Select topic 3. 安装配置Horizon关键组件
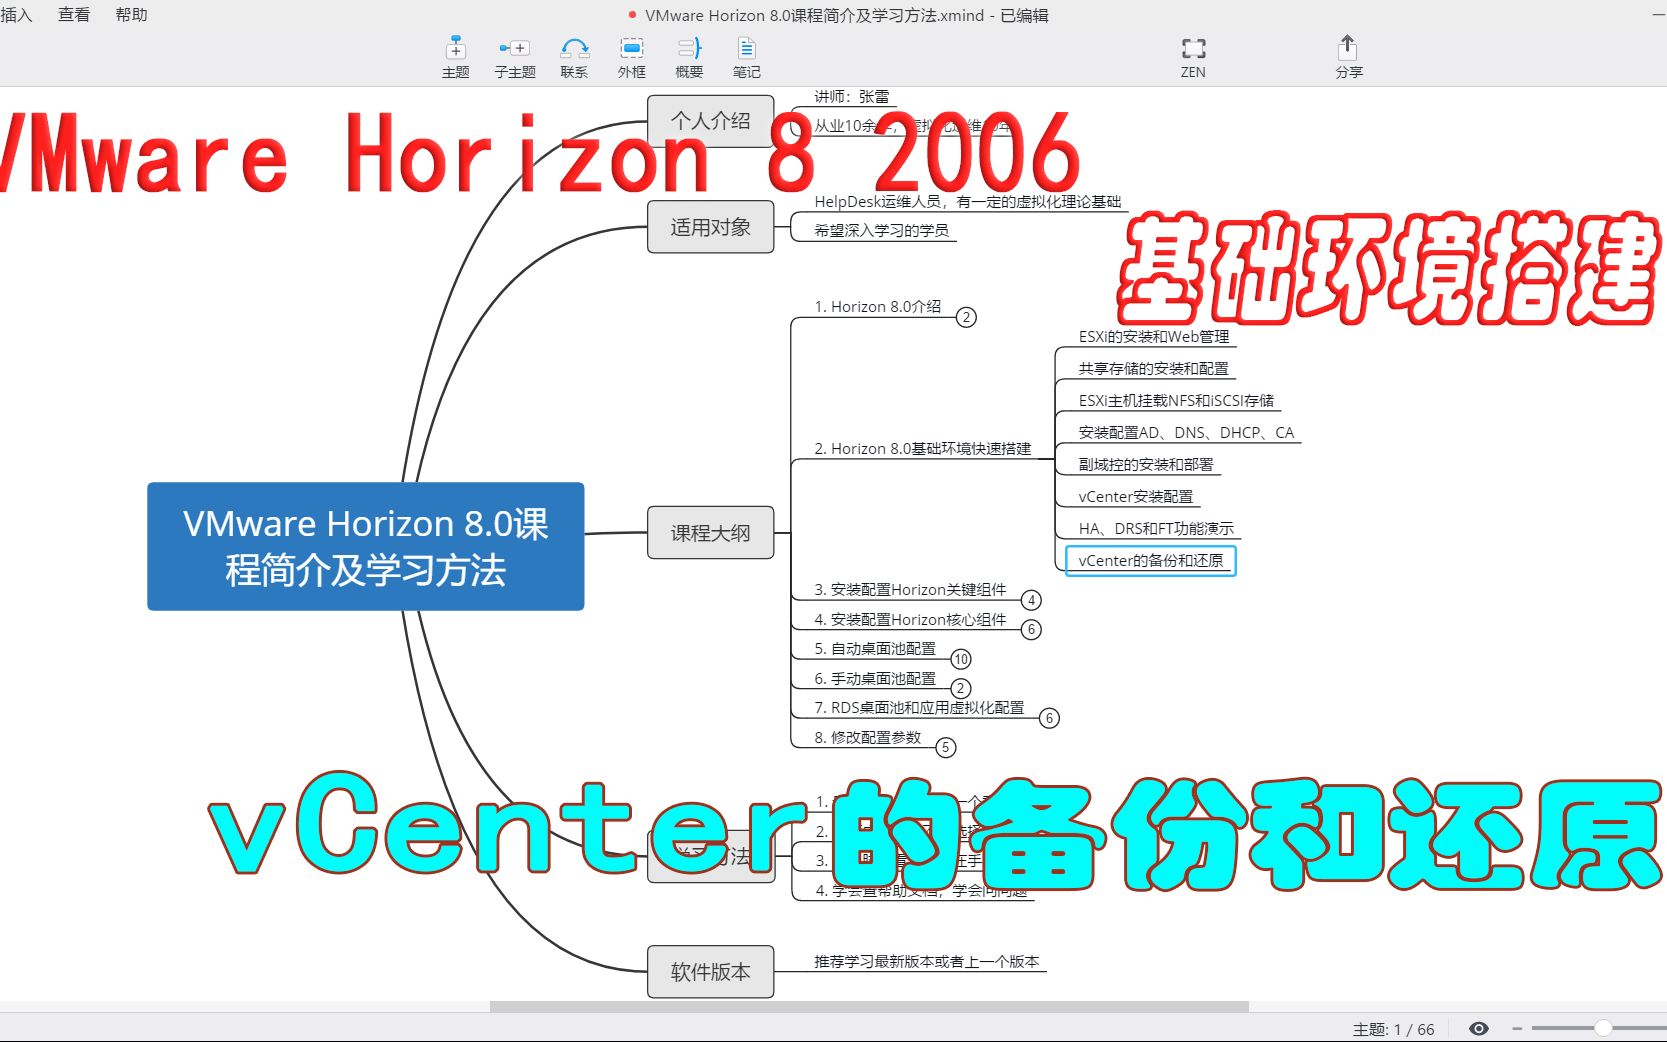Viewport: 1667px width, 1042px height. tap(910, 590)
